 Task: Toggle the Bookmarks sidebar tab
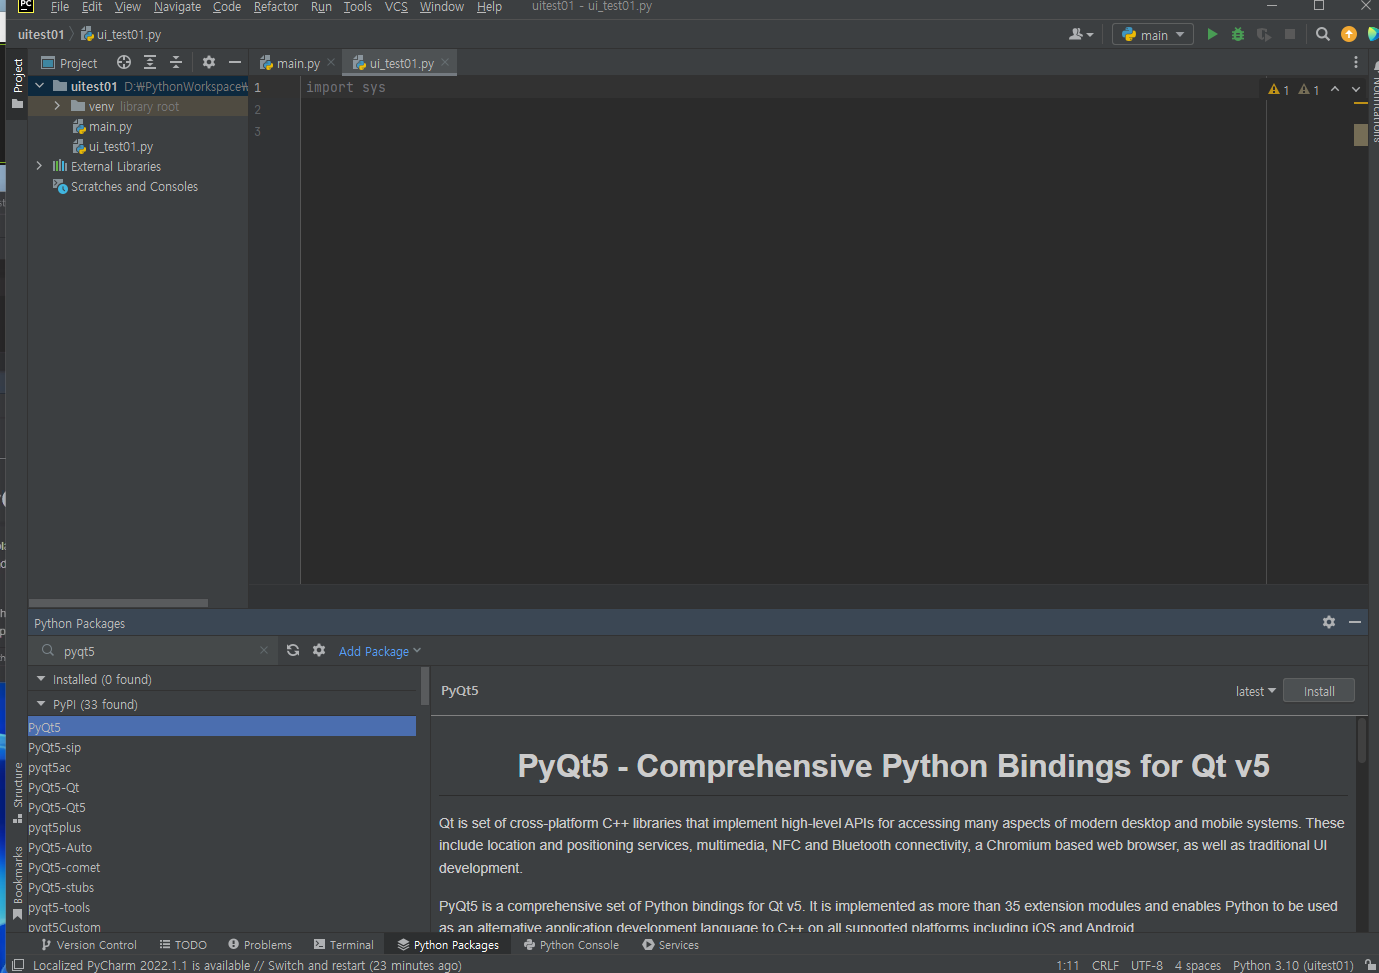[17, 882]
